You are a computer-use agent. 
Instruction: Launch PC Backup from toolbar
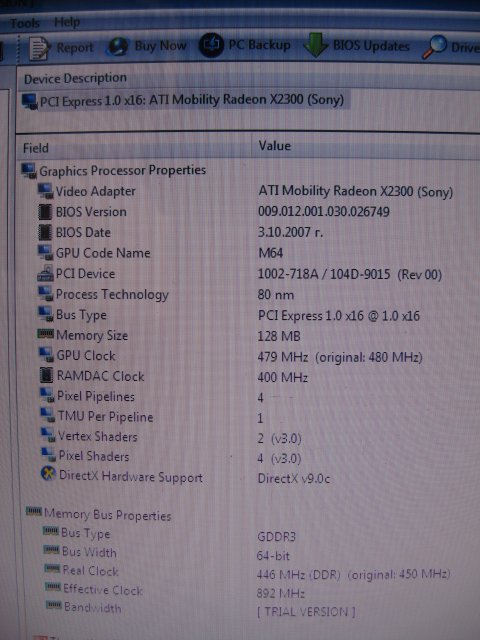211,45
